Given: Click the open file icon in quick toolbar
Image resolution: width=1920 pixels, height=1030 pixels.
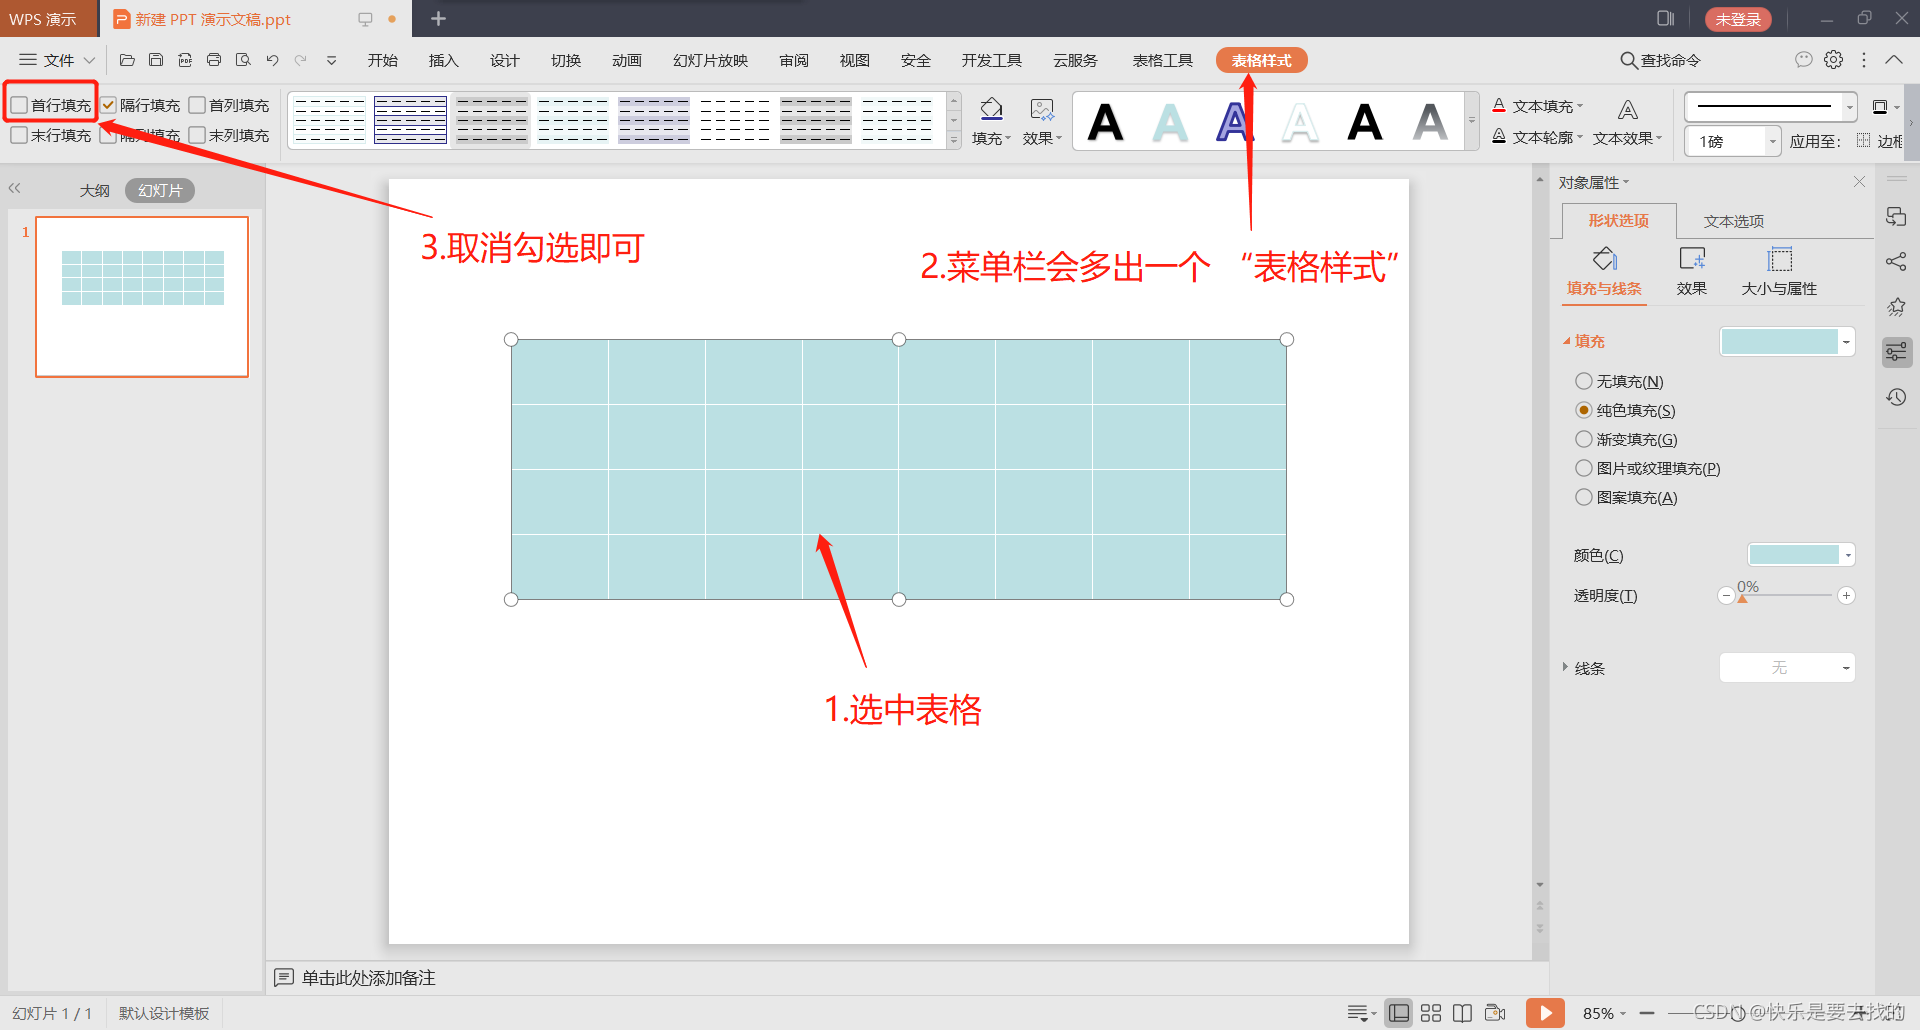Looking at the screenshot, I should (x=127, y=60).
